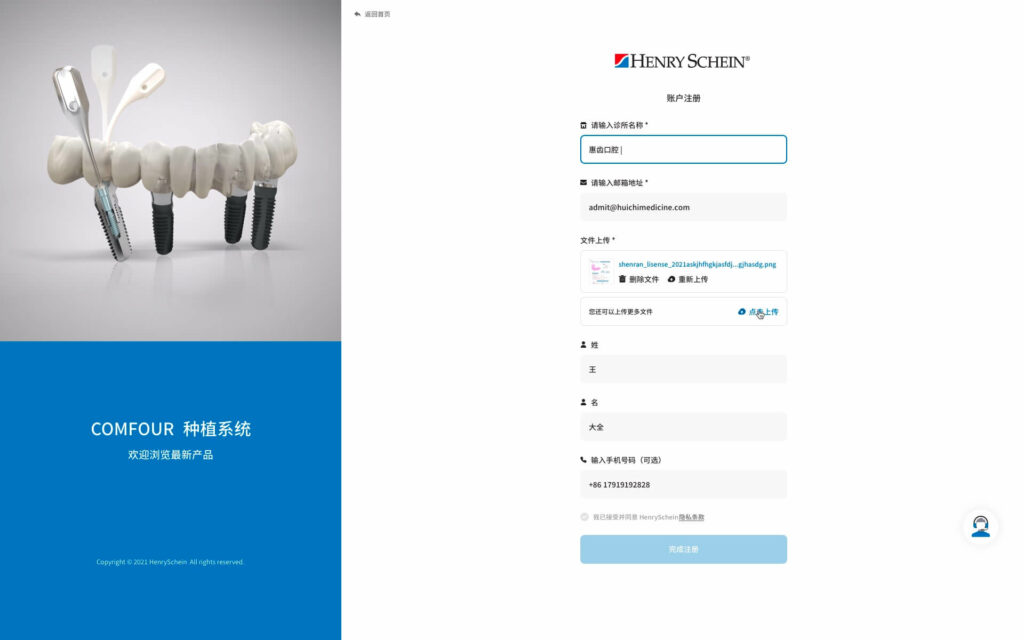This screenshot has height=640, width=1024.
Task: Click the 完成注册 submit button
Action: click(x=683, y=549)
